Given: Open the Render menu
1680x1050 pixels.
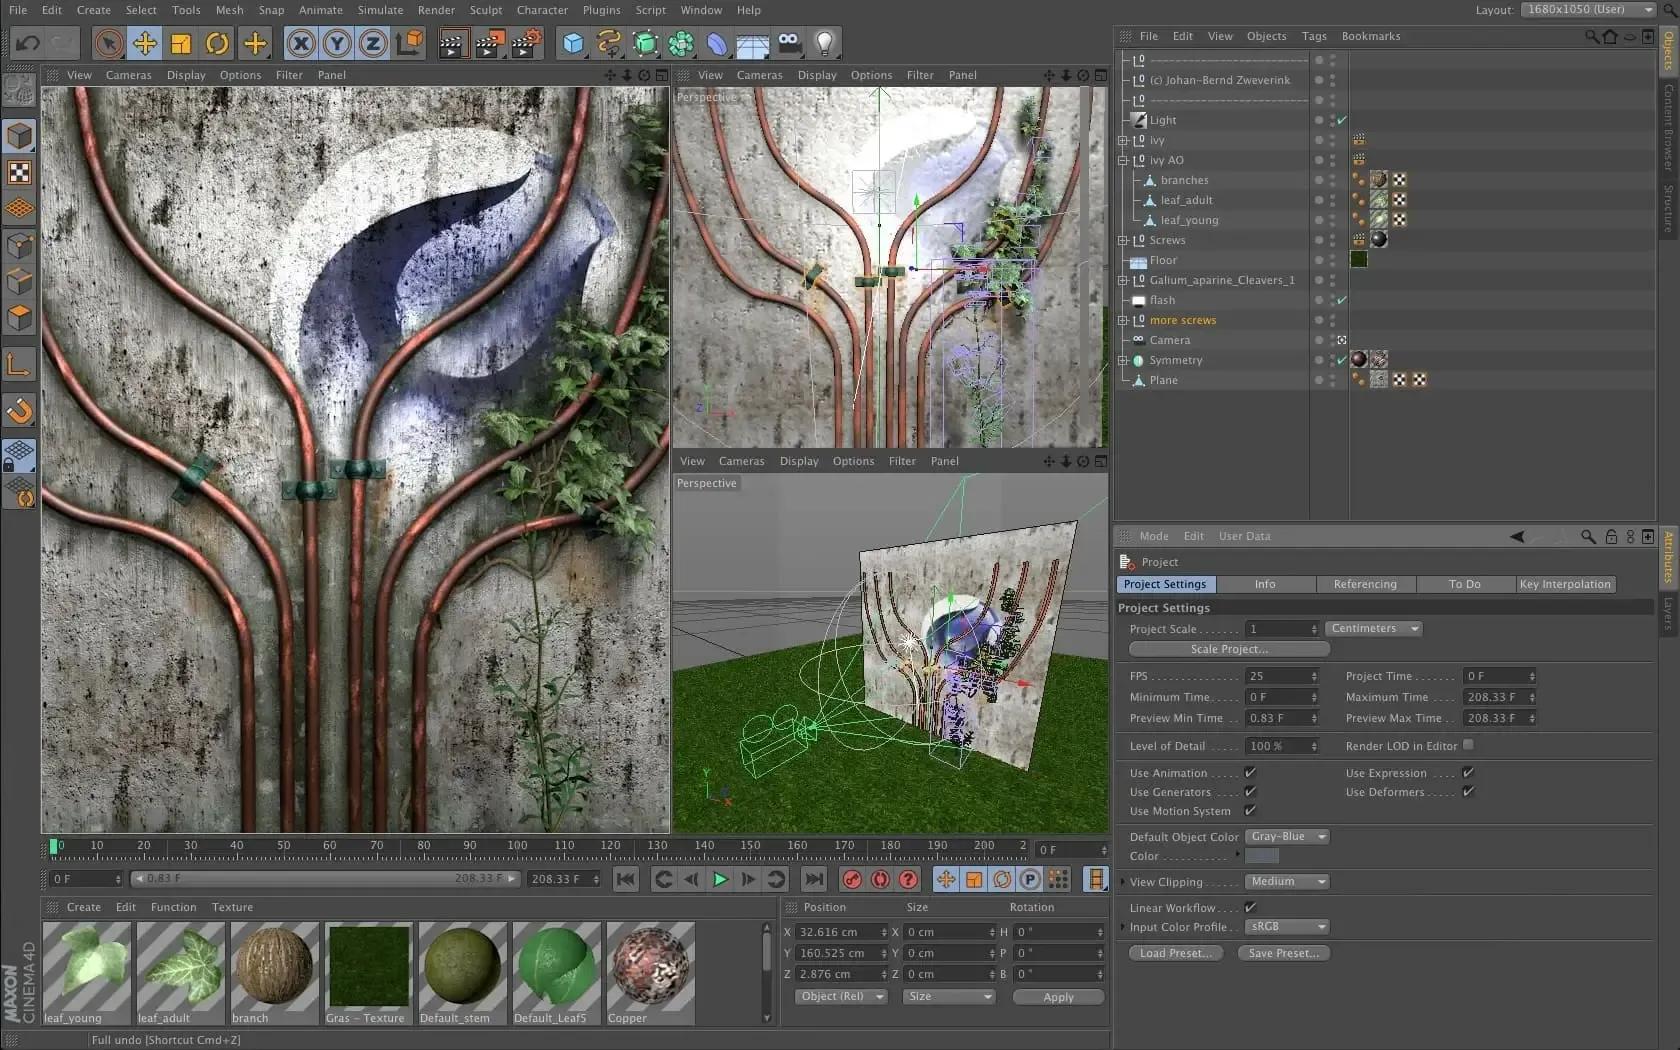Looking at the screenshot, I should click(x=435, y=10).
